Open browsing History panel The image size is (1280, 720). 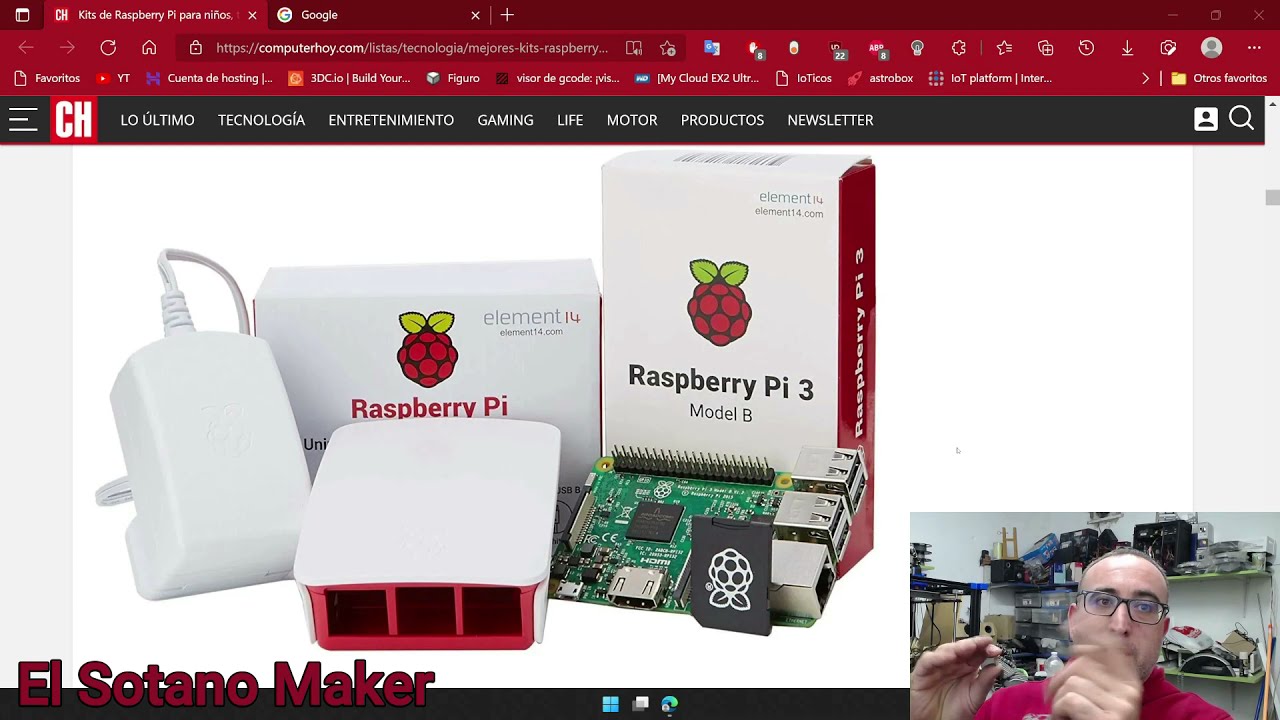coord(1086,48)
